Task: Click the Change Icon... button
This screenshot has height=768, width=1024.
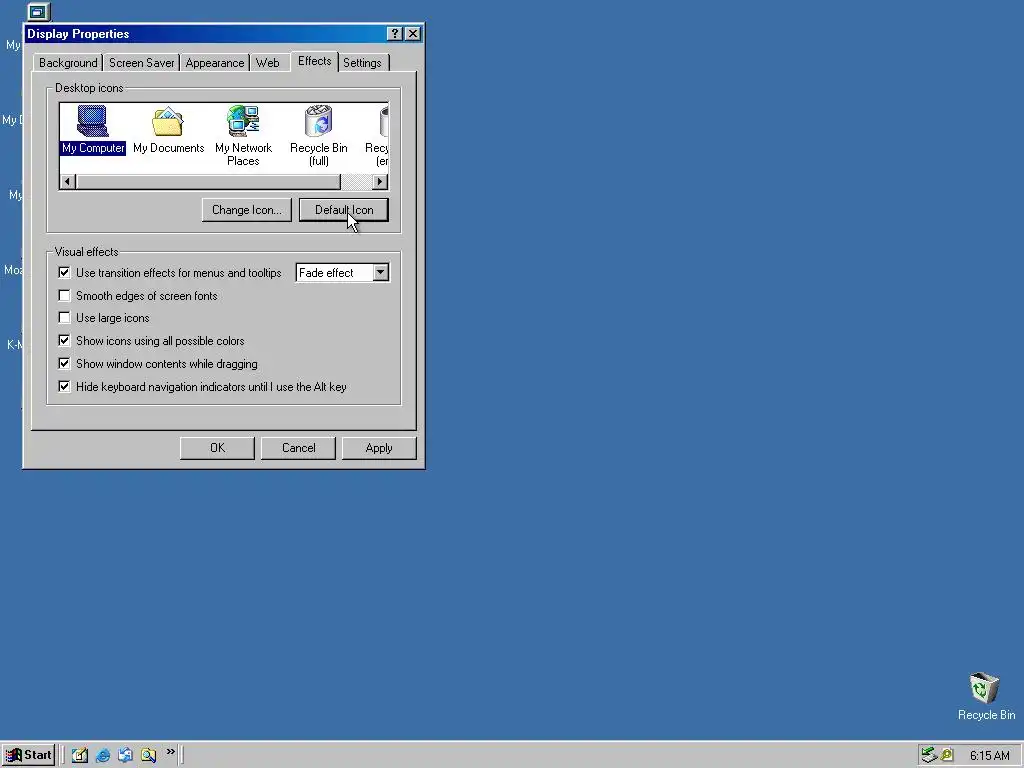Action: click(247, 210)
